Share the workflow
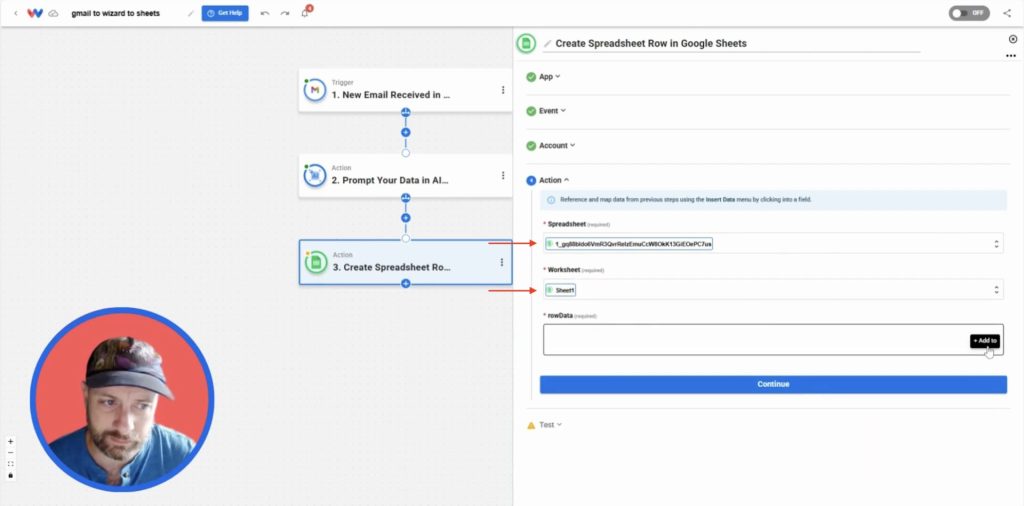Viewport: 1024px width, 506px height. [x=1007, y=13]
